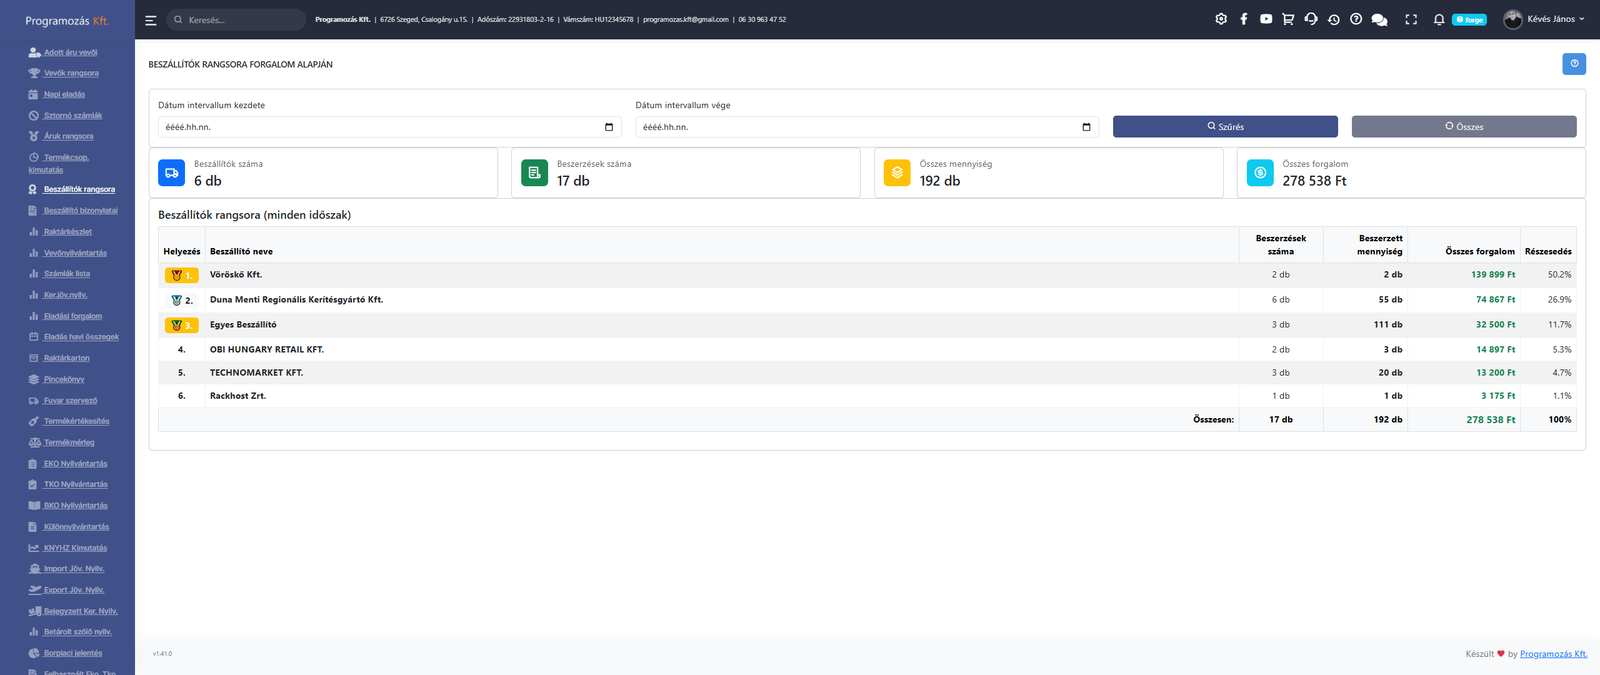The height and width of the screenshot is (675, 1600).
Task: Click the 139 899 Ft turnover value
Action: pos(1493,274)
